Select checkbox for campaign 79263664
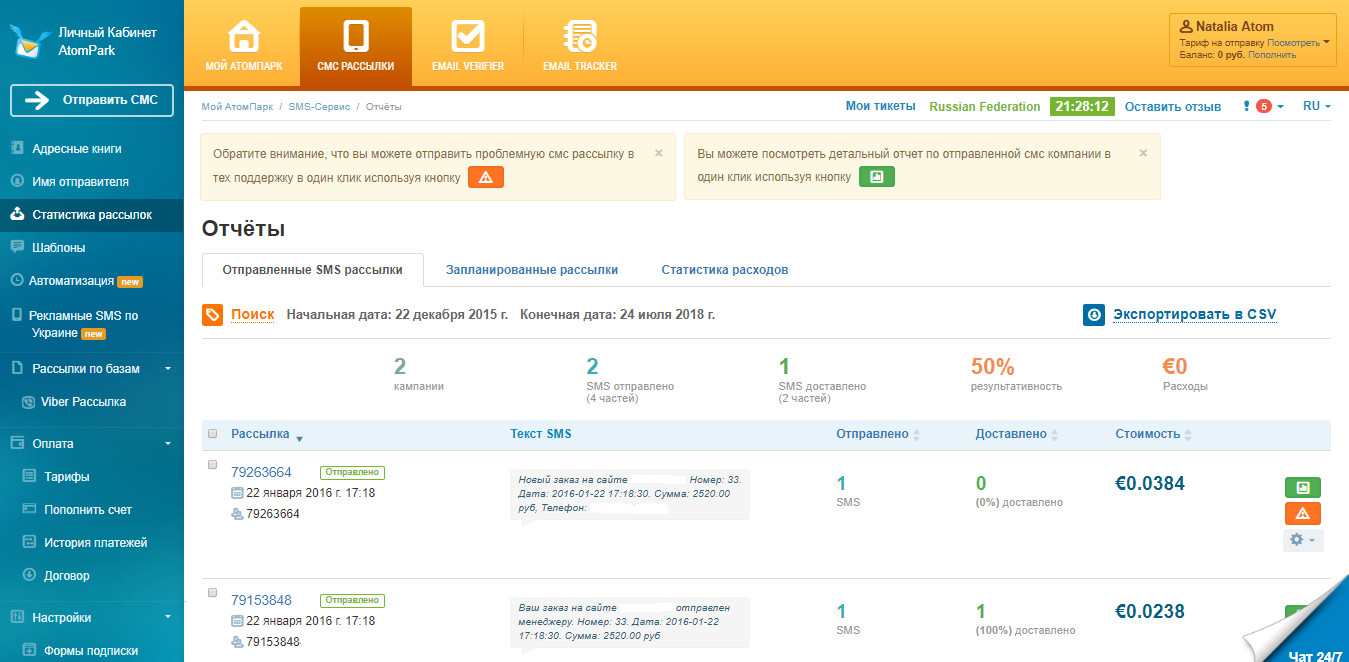 point(212,465)
